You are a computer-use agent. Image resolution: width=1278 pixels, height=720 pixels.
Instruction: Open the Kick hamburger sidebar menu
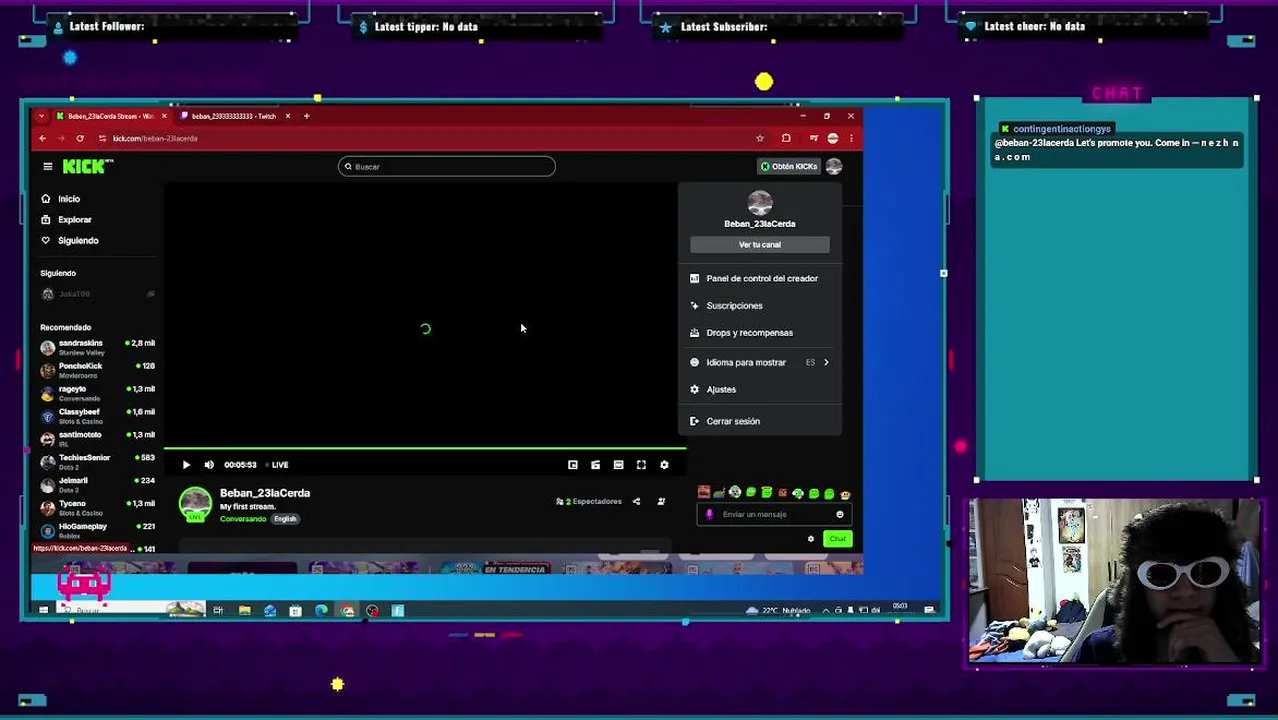coord(47,166)
